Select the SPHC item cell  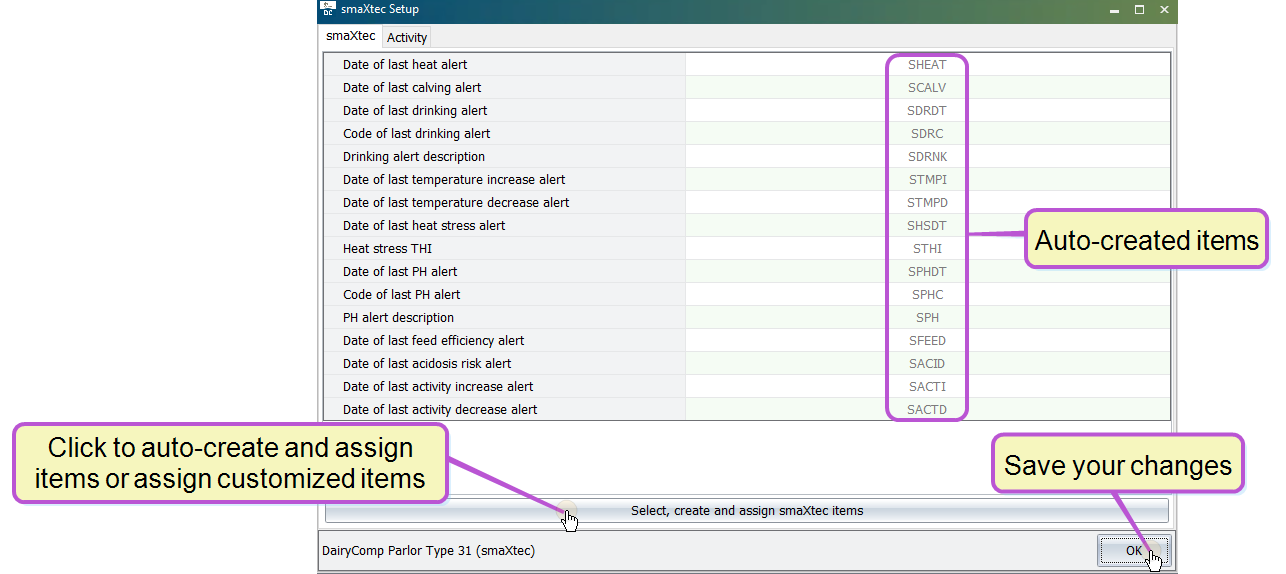click(x=927, y=294)
